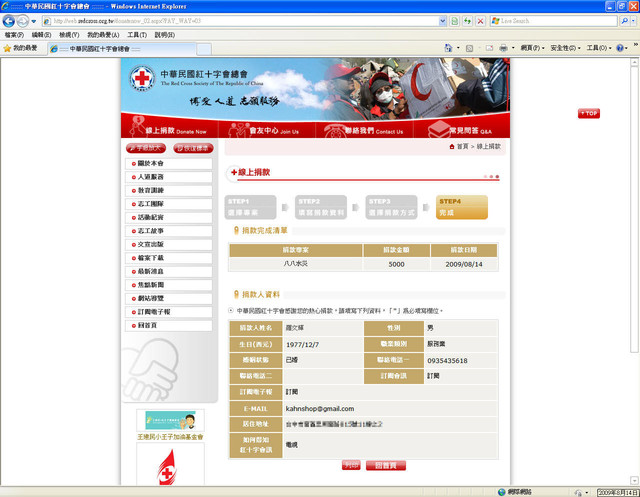Open 教育訓練 sidebar item

[x=169, y=191]
